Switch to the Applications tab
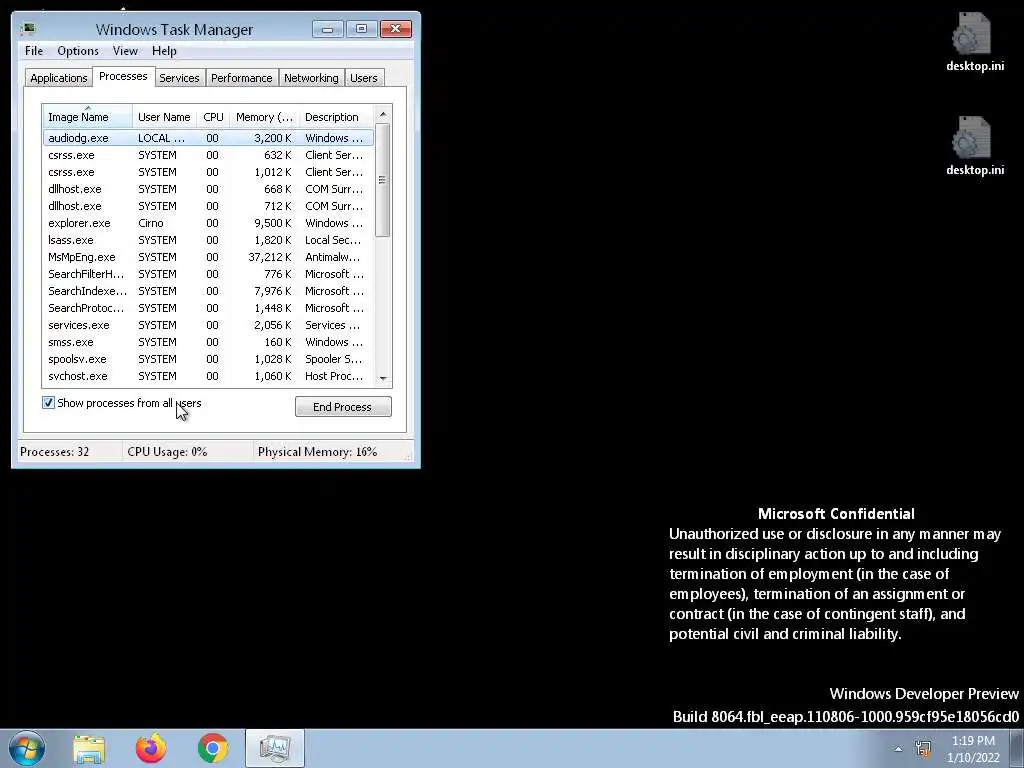Image resolution: width=1024 pixels, height=768 pixels. pyautogui.click(x=59, y=78)
